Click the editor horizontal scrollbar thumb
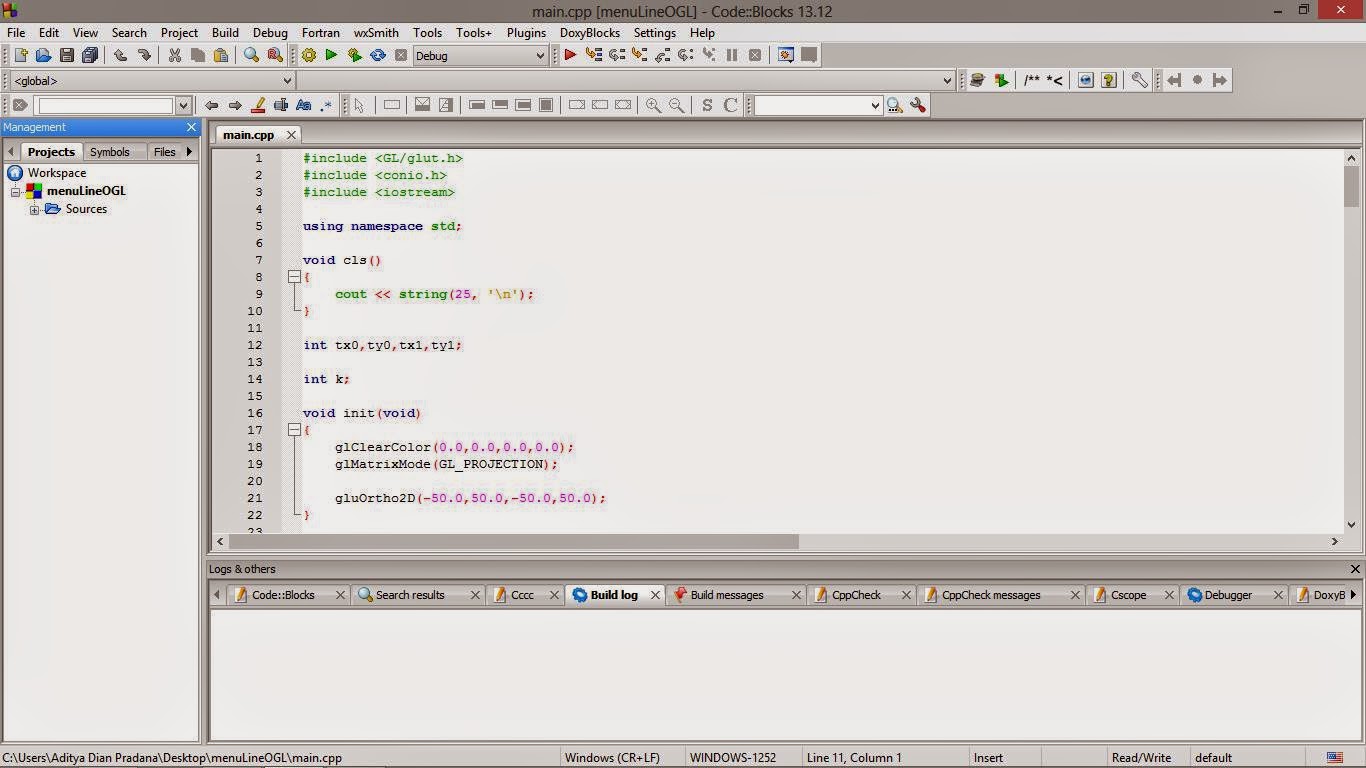Screen dimensions: 1366x768 pyautogui.click(x=513, y=541)
